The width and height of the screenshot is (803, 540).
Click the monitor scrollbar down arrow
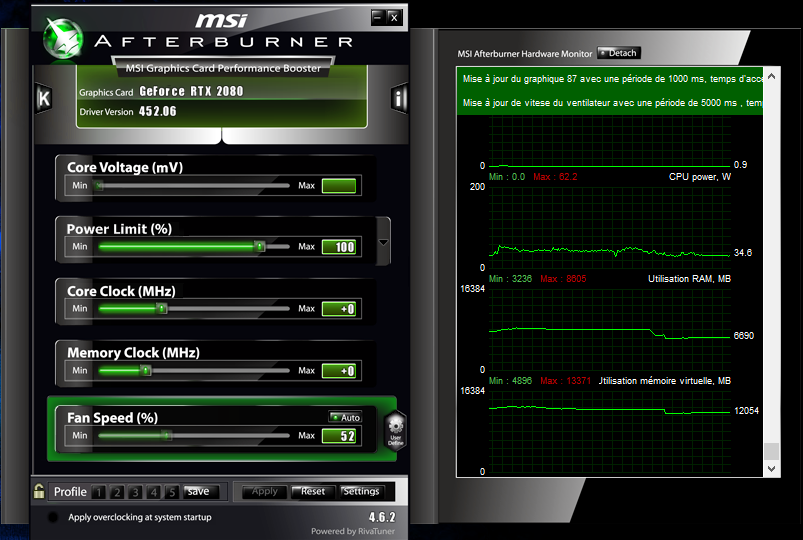pos(772,468)
